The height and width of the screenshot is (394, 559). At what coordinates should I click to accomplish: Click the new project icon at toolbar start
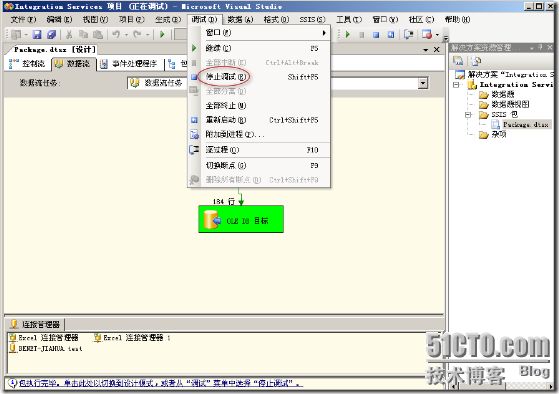tap(16, 35)
